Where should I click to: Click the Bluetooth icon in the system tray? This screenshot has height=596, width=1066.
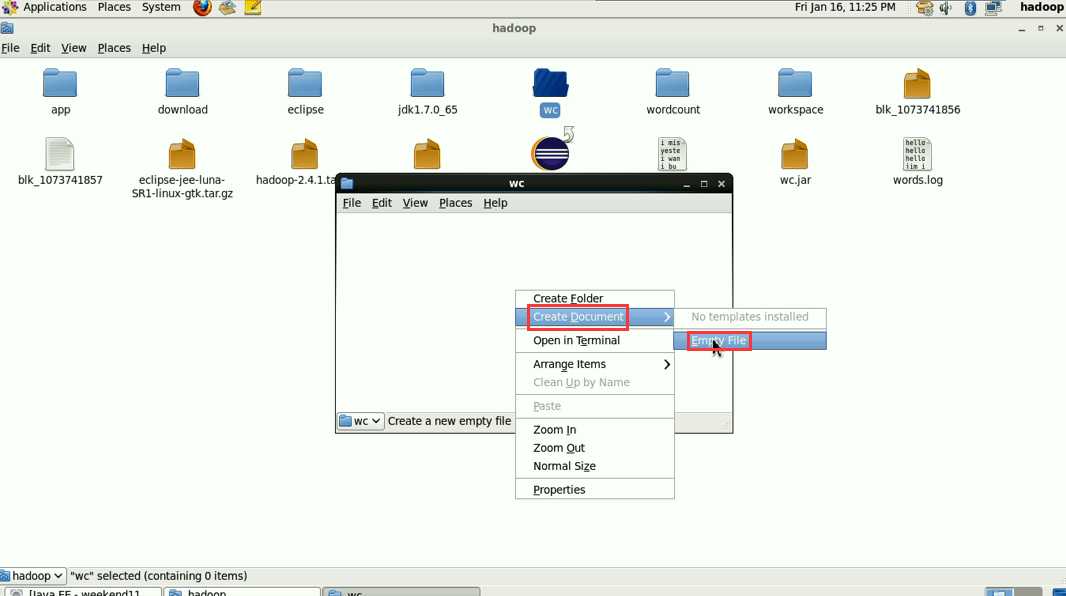coord(970,7)
